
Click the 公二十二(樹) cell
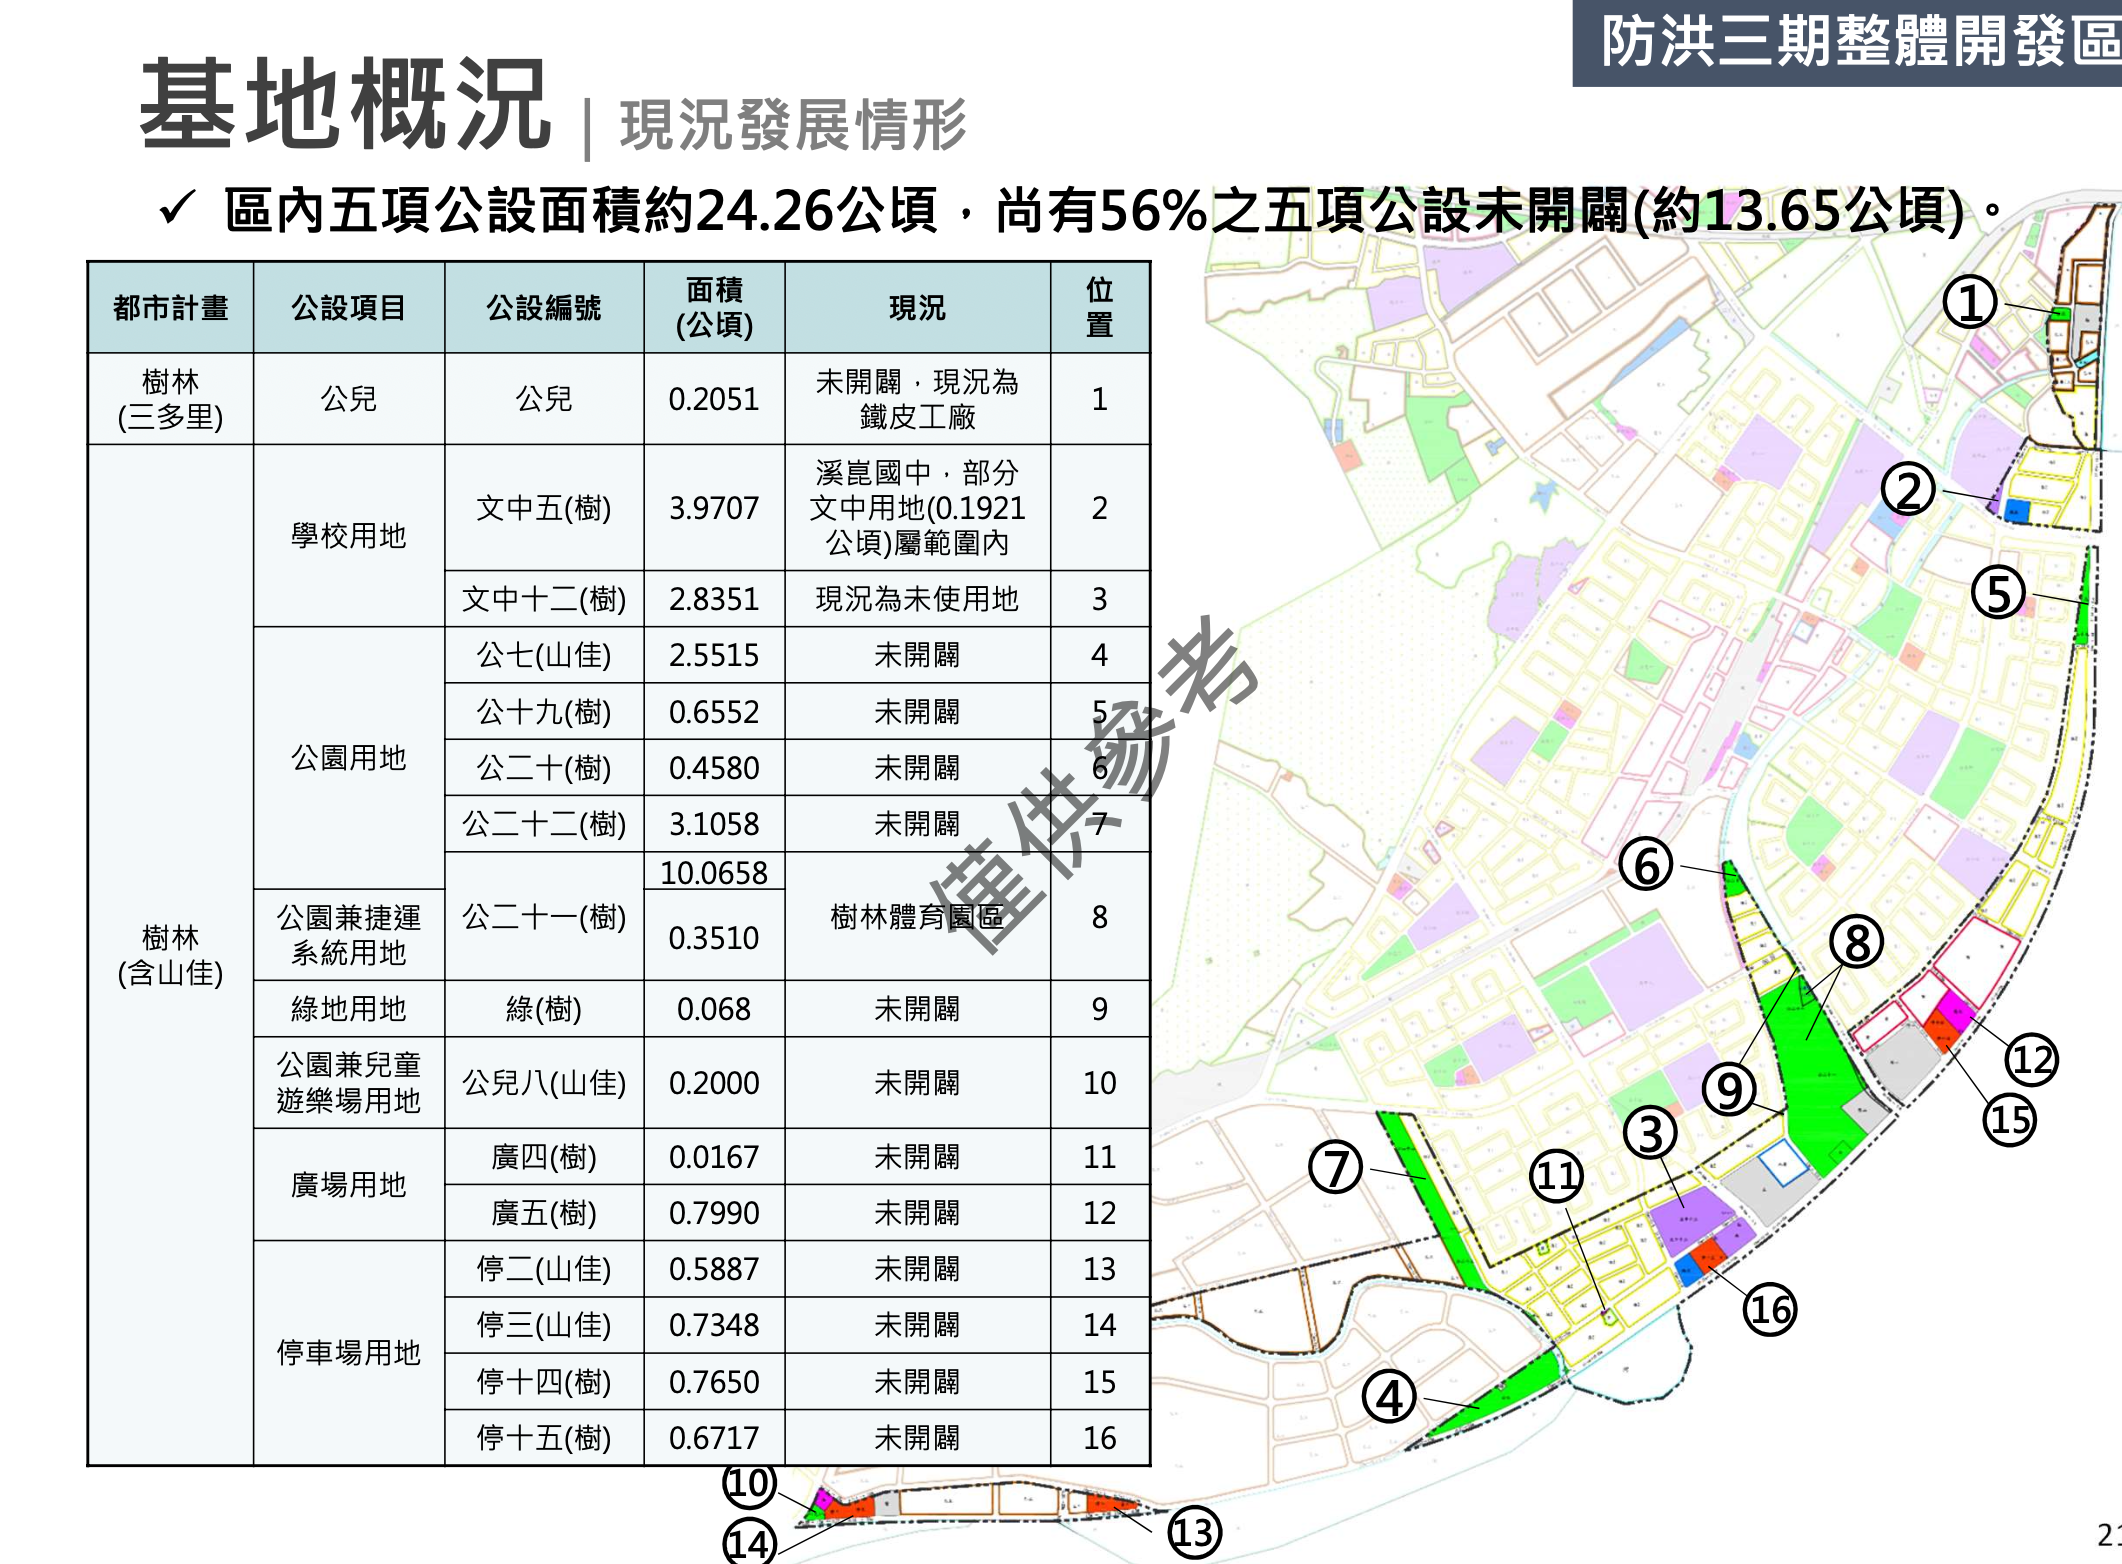[544, 824]
